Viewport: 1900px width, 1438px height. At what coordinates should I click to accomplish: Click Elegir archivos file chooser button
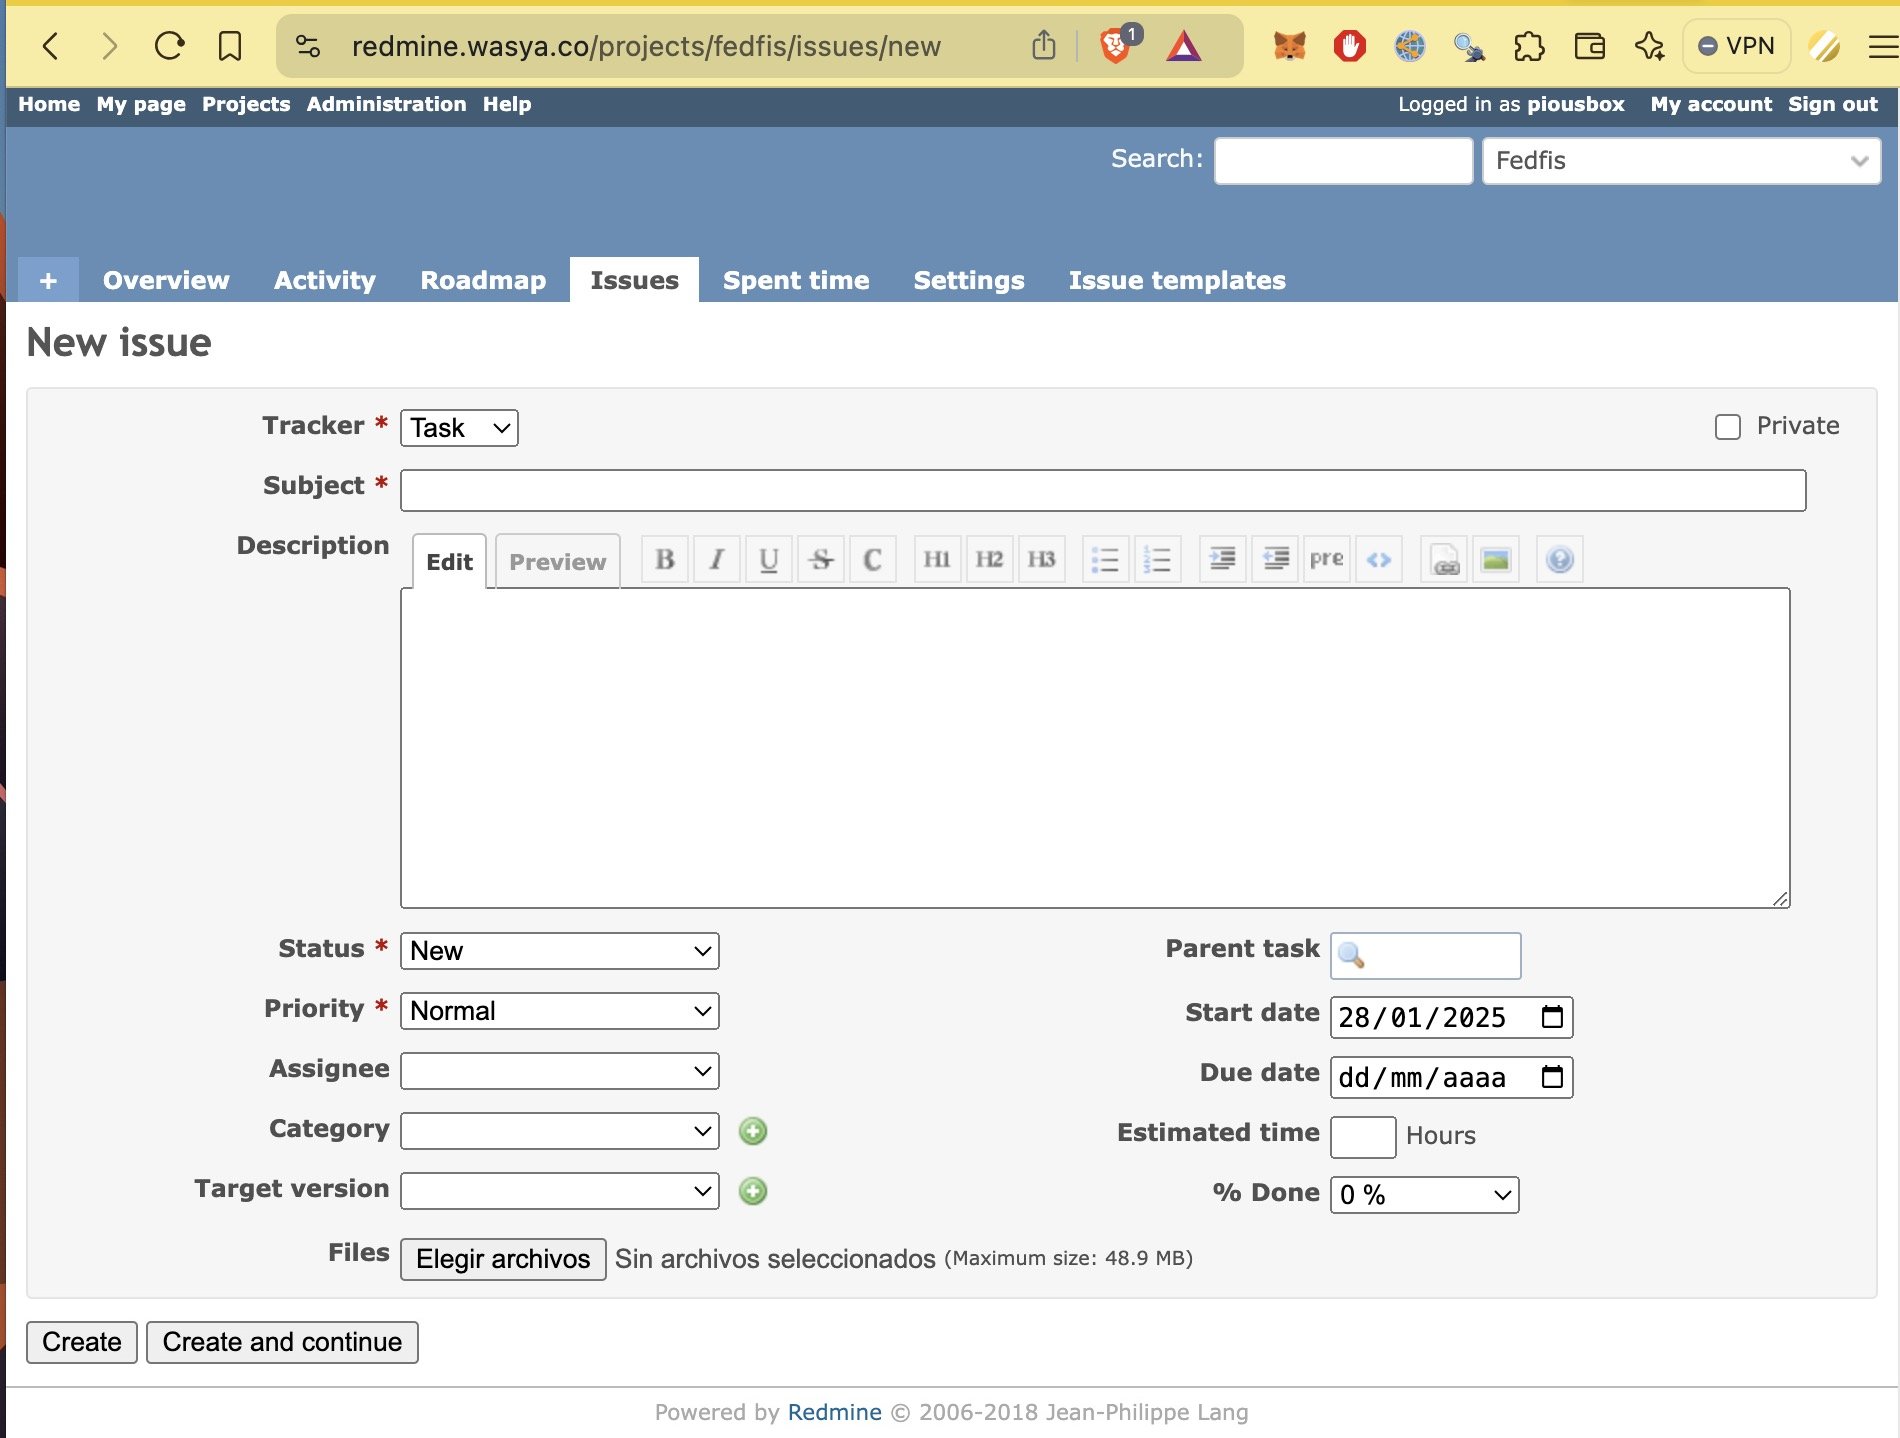pos(503,1259)
